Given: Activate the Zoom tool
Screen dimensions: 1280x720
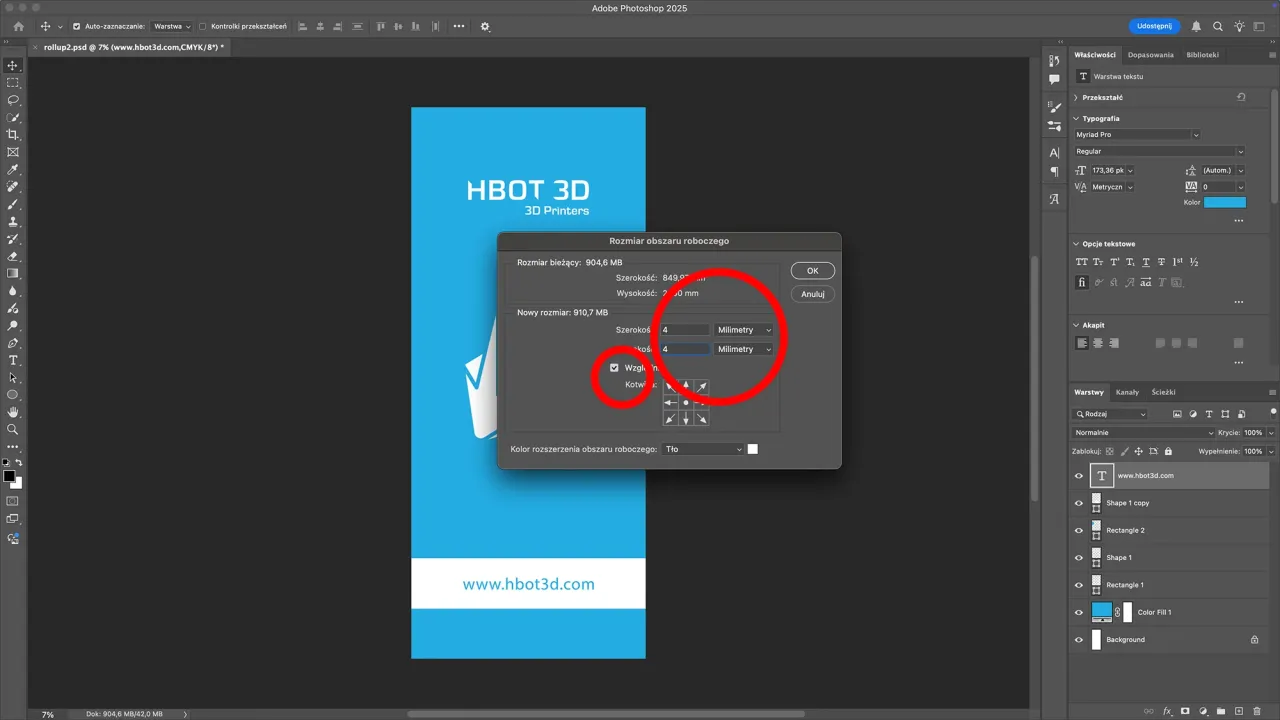Looking at the screenshot, I should tap(12, 429).
